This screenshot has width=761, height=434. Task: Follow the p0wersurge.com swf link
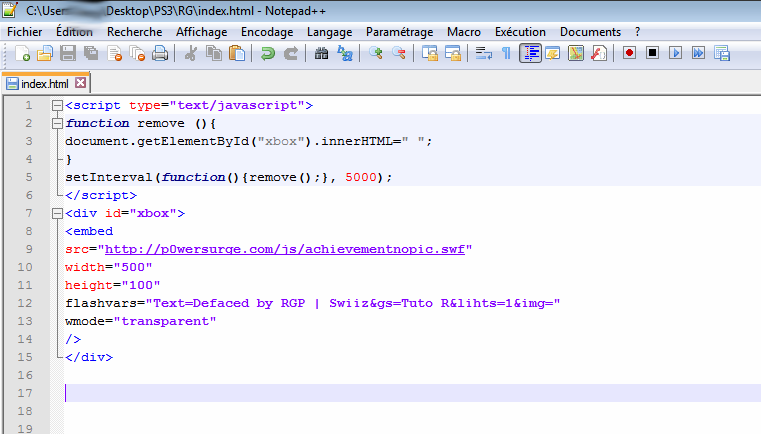coord(285,249)
